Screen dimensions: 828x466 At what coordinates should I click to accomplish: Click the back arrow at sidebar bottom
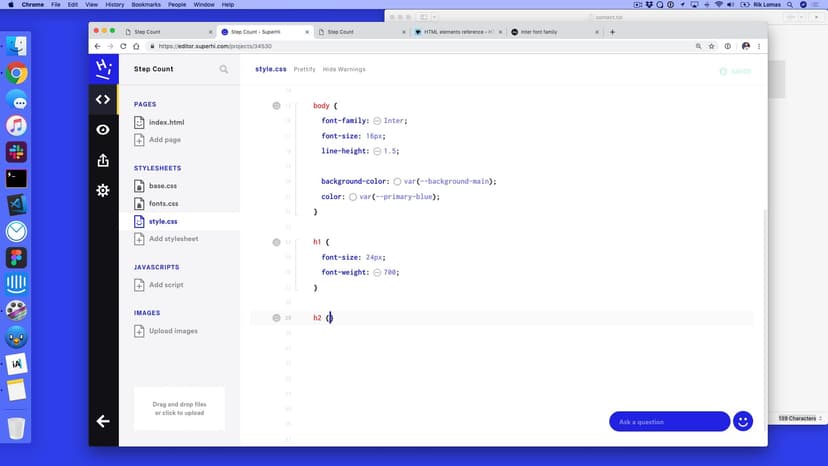click(103, 421)
